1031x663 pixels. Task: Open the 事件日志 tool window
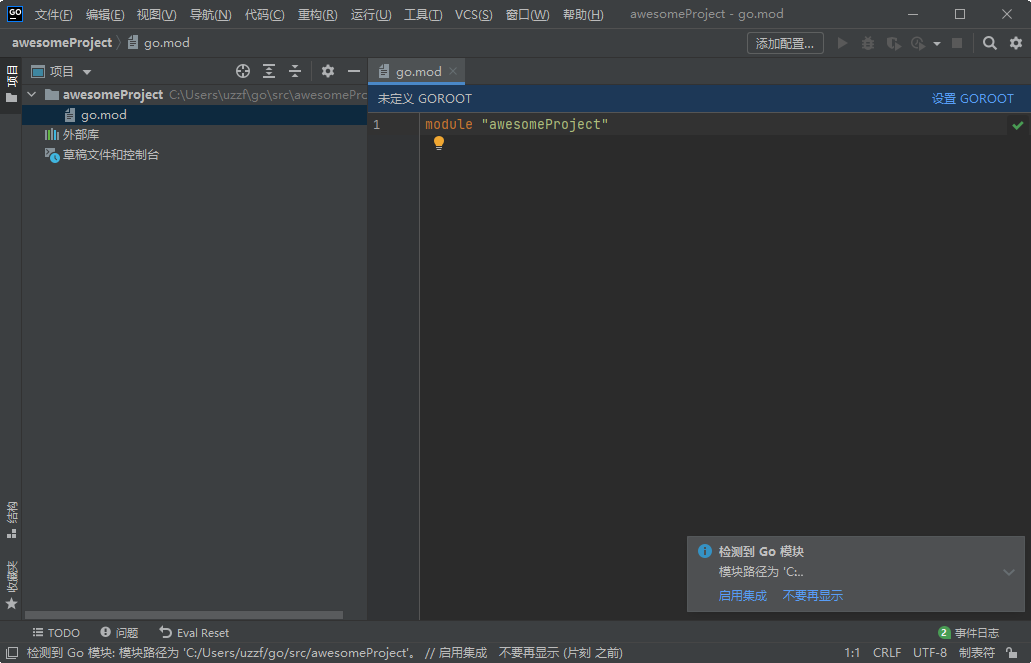pos(969,633)
